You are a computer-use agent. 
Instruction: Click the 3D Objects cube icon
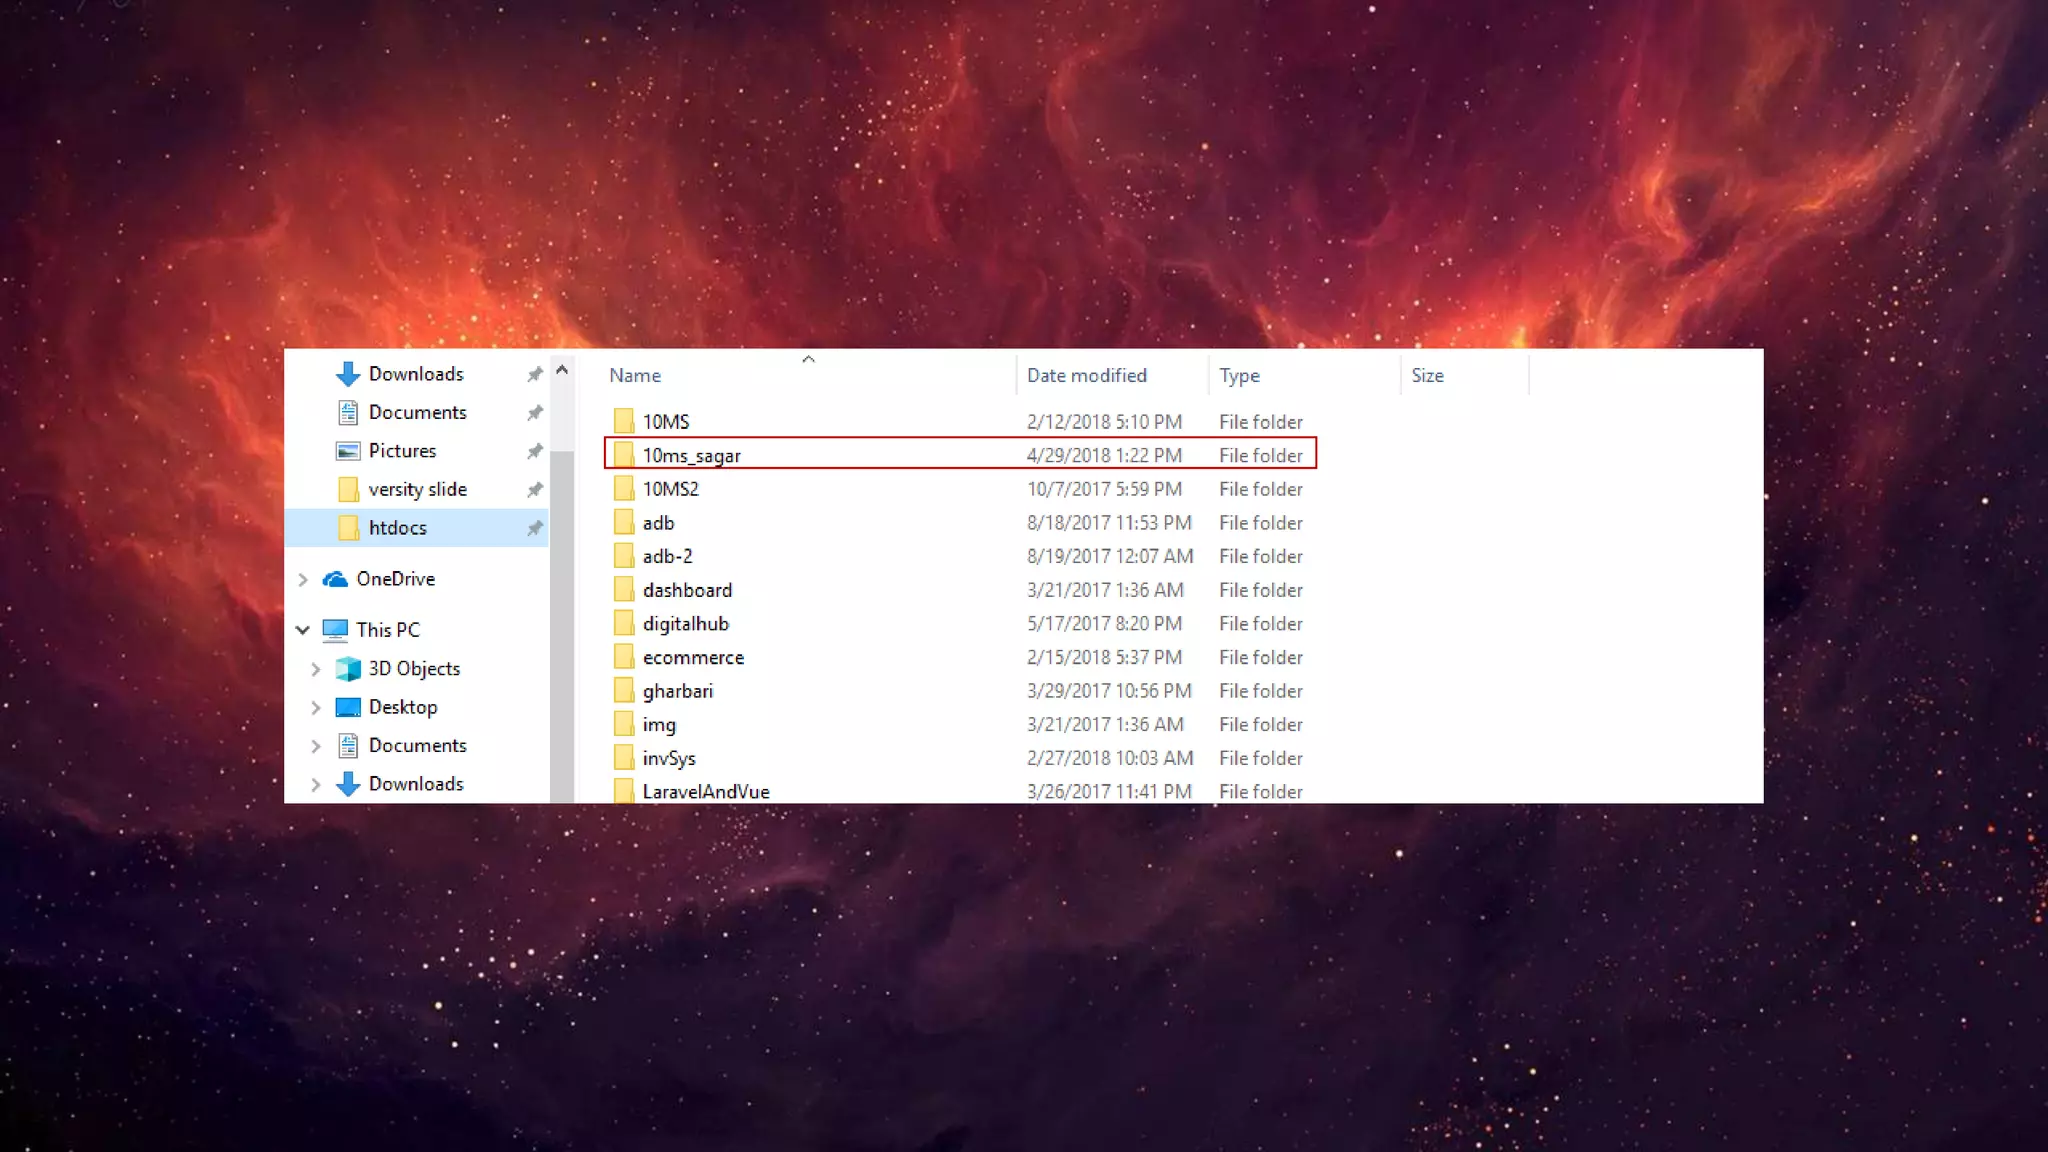[347, 669]
